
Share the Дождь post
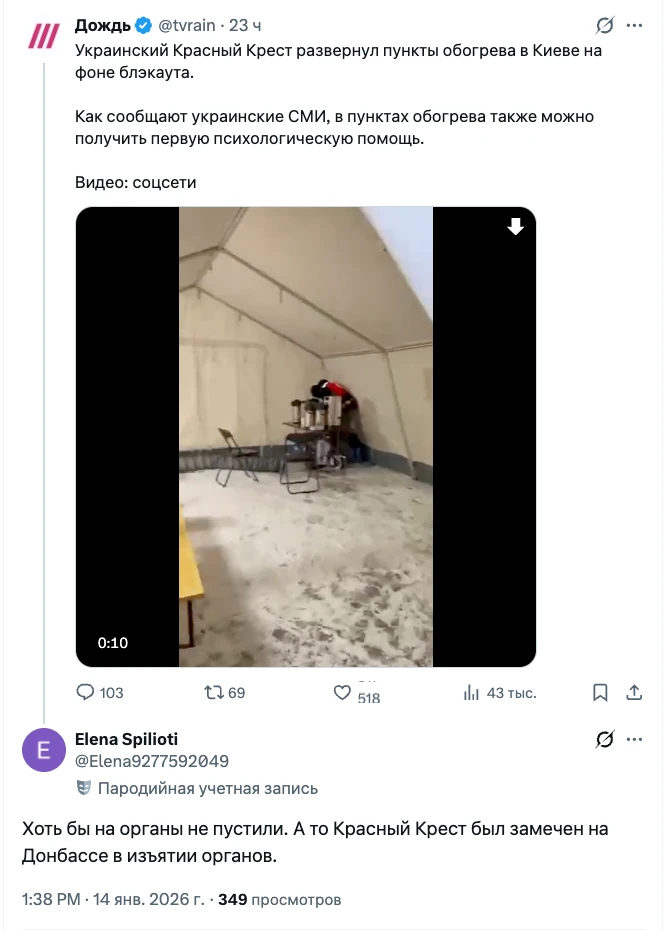(x=633, y=692)
